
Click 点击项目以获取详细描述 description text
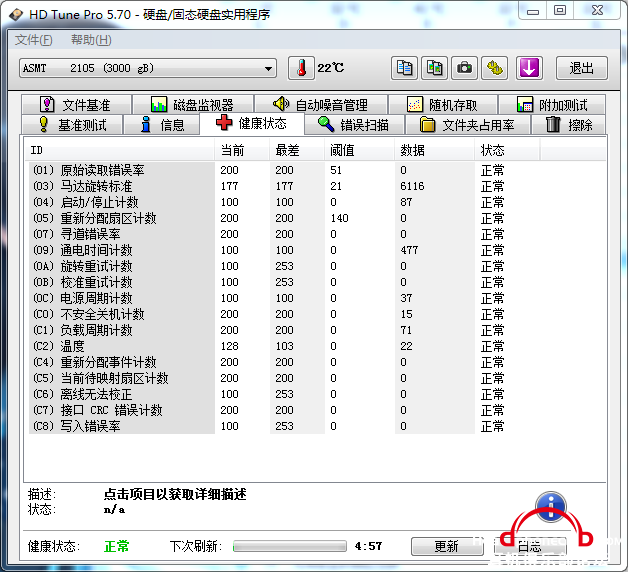[x=175, y=494]
